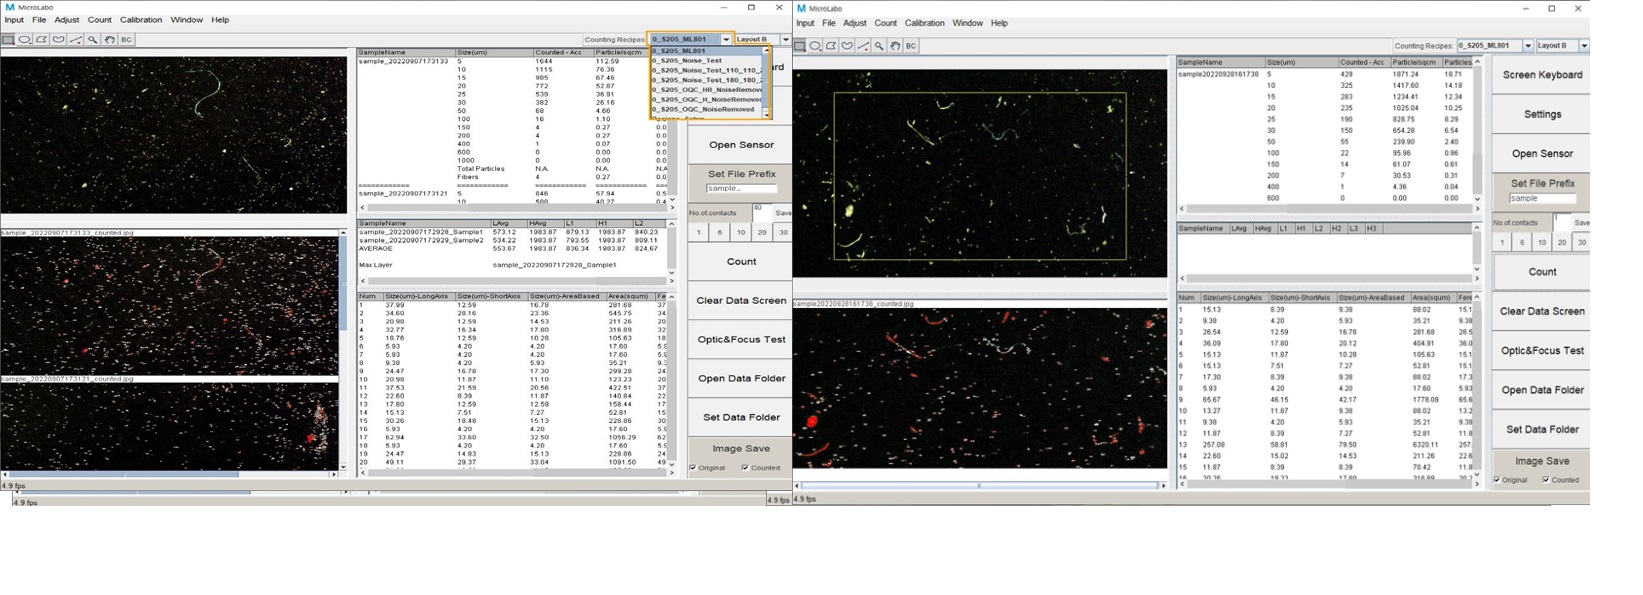The width and height of the screenshot is (1643, 595).
Task: Toggle the Counted checkbox in right window
Action: click(x=1547, y=480)
